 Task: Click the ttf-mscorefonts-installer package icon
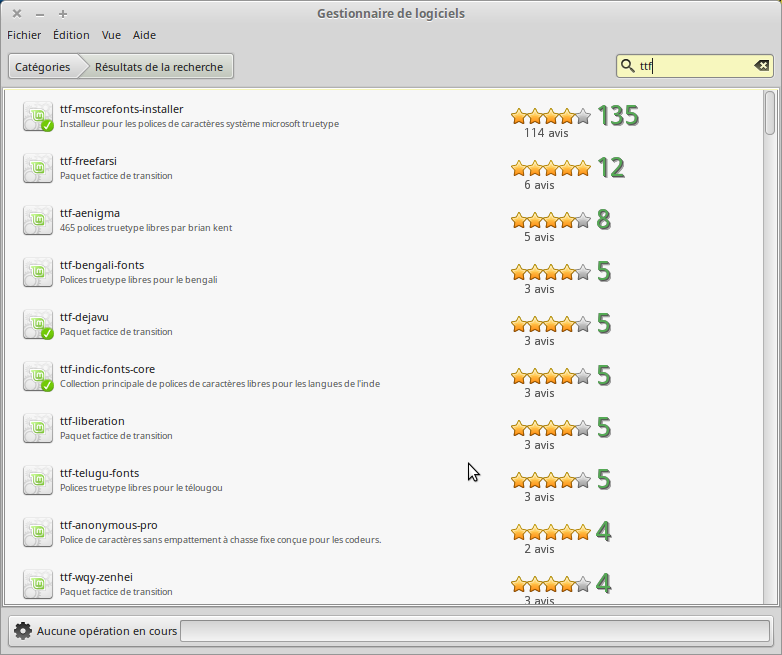click(x=38, y=116)
